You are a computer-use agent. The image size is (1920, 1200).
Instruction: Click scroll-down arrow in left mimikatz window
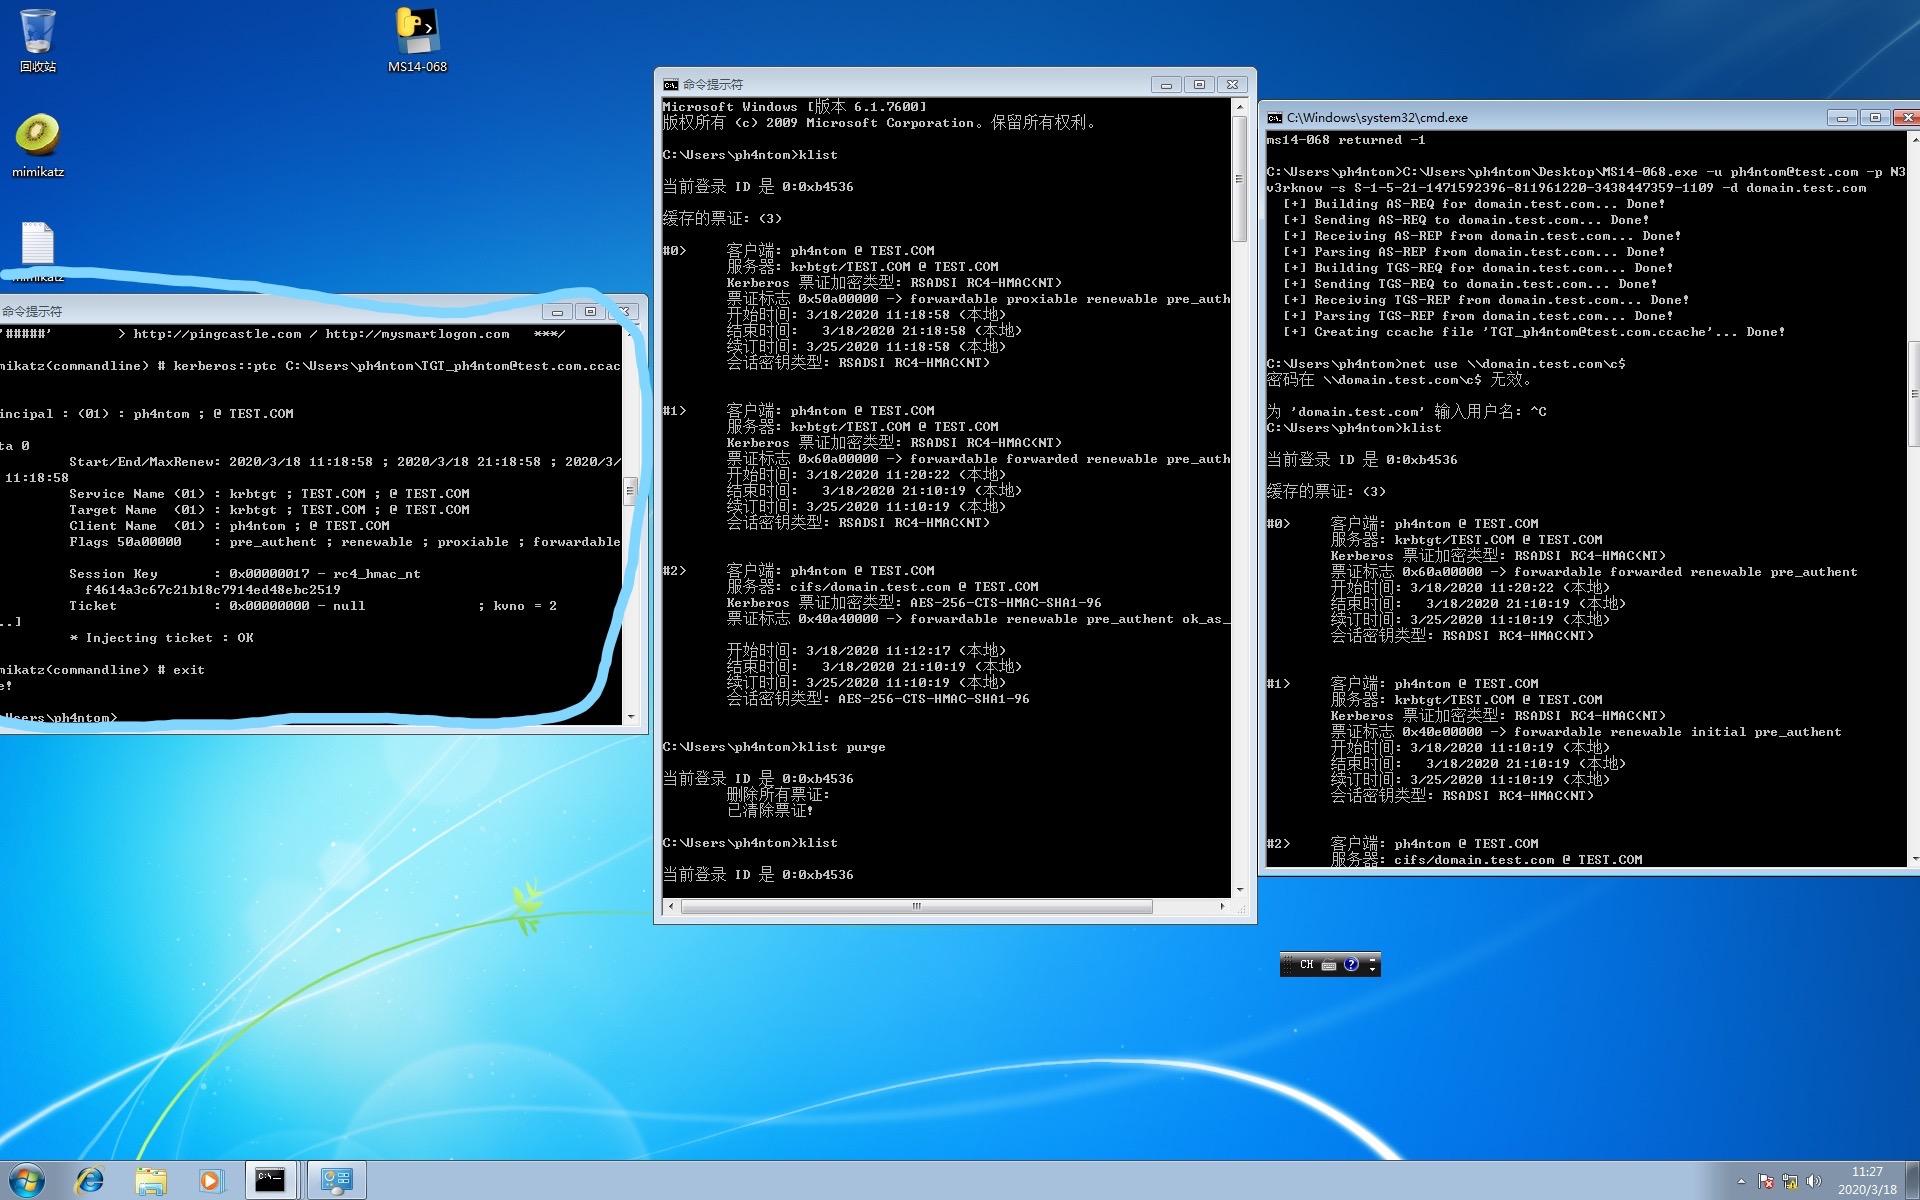click(630, 717)
